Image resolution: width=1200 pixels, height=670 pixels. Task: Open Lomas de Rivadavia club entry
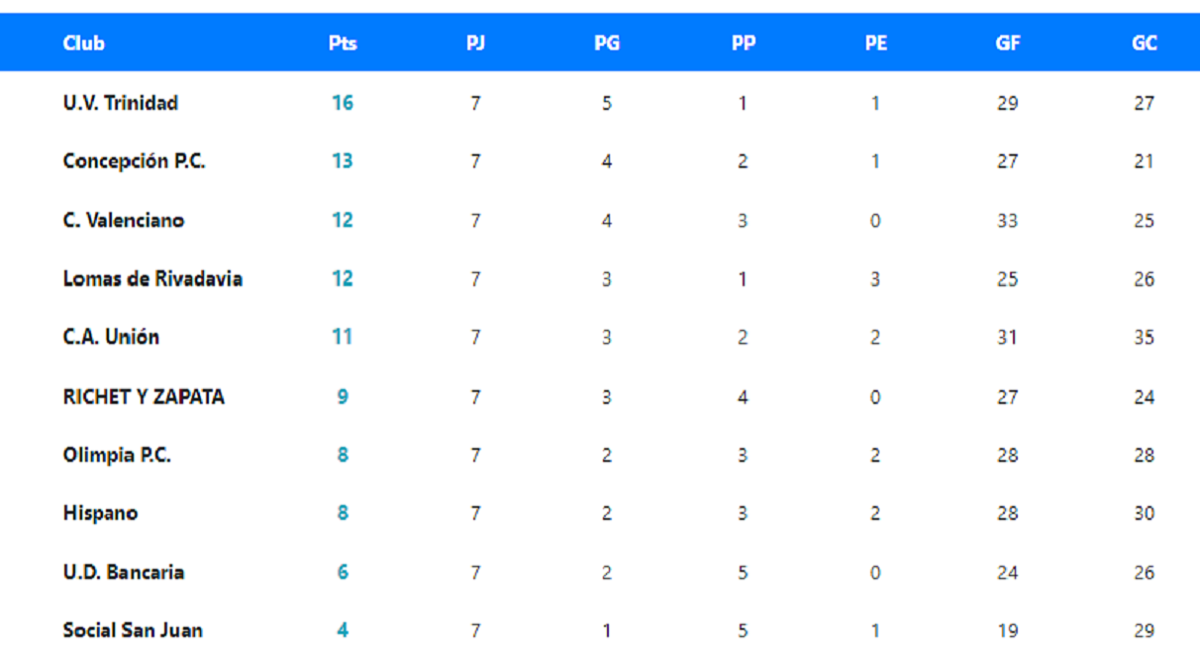pos(152,279)
